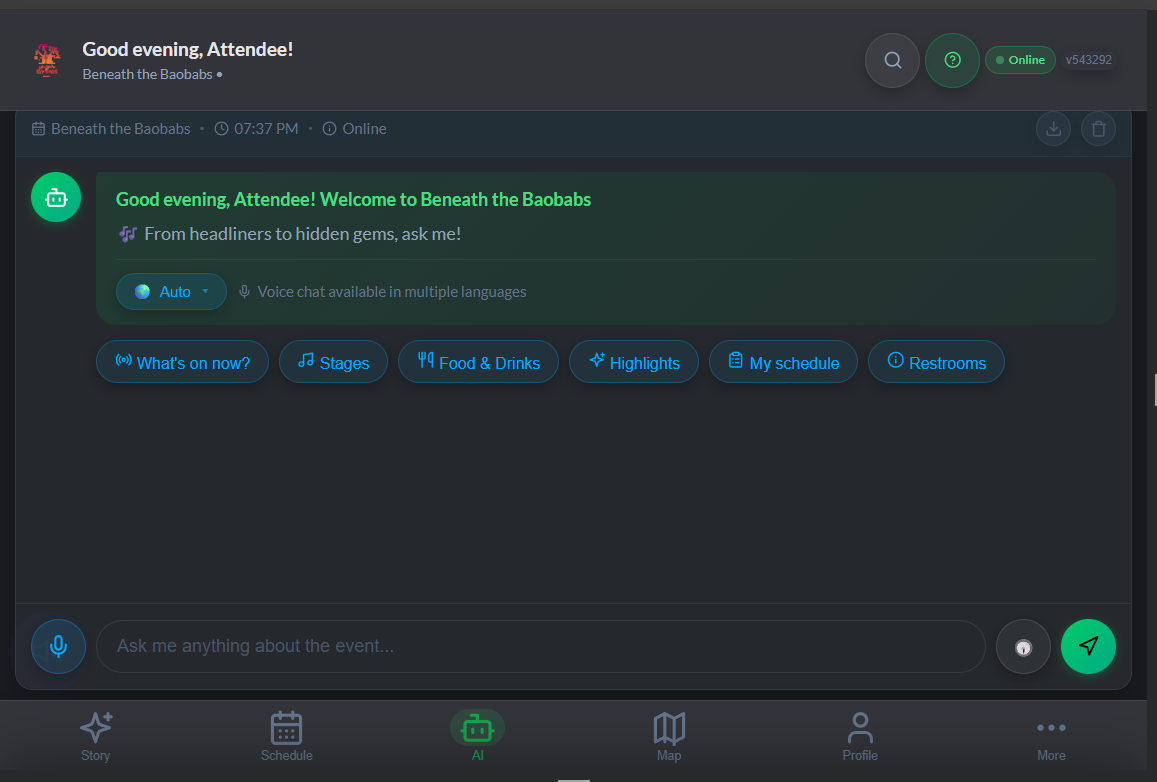Screen dimensions: 1157x782
Task: Ask about Food & Drinks via the chip
Action: tap(478, 362)
